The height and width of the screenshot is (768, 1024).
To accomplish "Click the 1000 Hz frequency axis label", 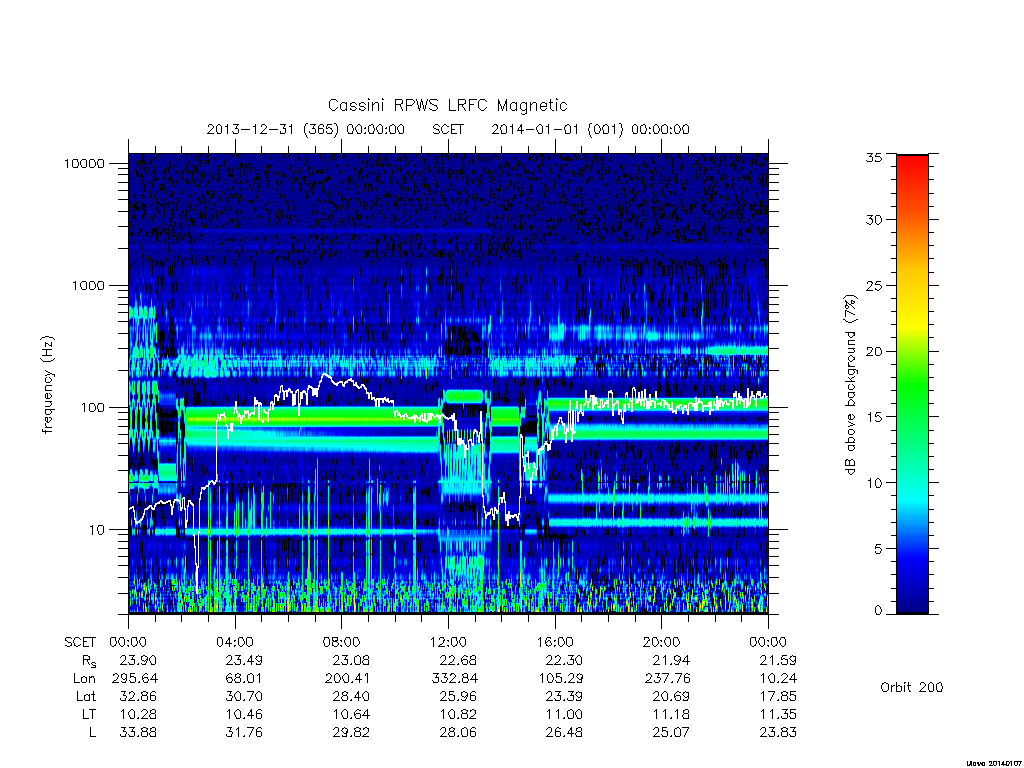I will [88, 285].
